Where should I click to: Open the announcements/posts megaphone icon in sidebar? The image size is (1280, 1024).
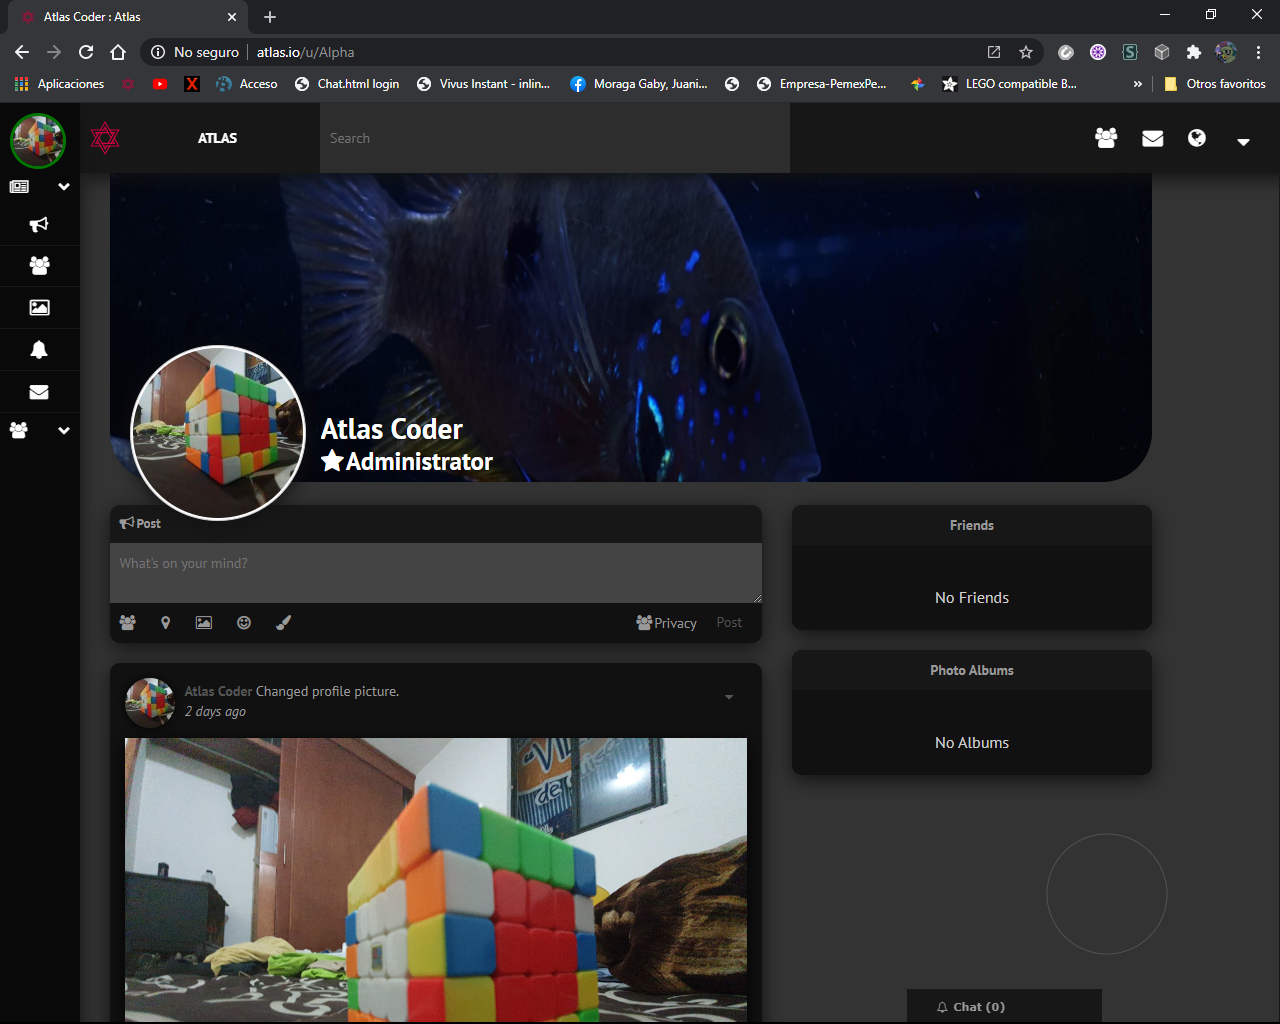[39, 224]
